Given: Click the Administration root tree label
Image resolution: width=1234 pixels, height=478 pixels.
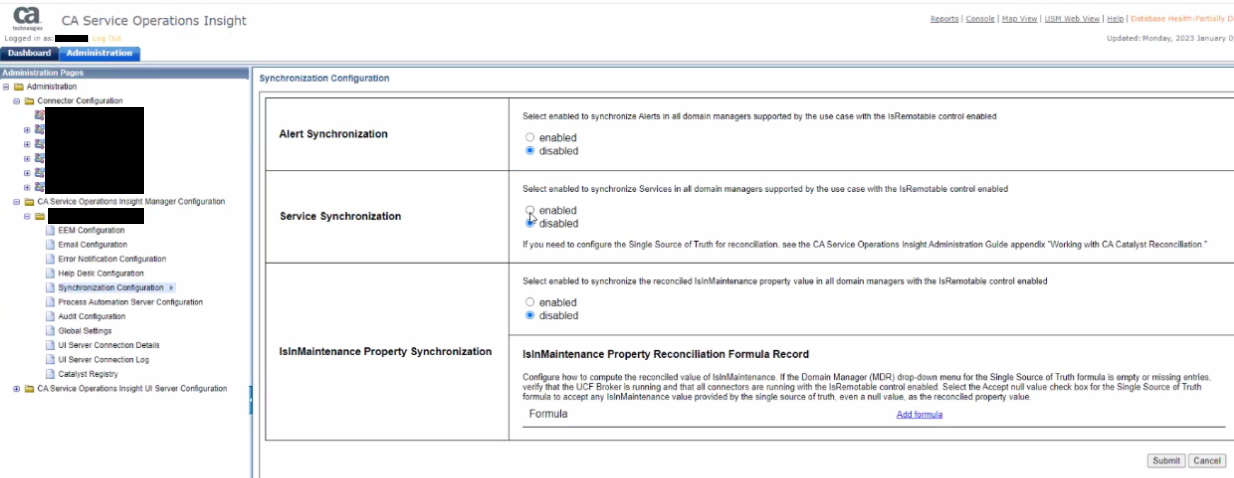Looking at the screenshot, I should tap(51, 87).
